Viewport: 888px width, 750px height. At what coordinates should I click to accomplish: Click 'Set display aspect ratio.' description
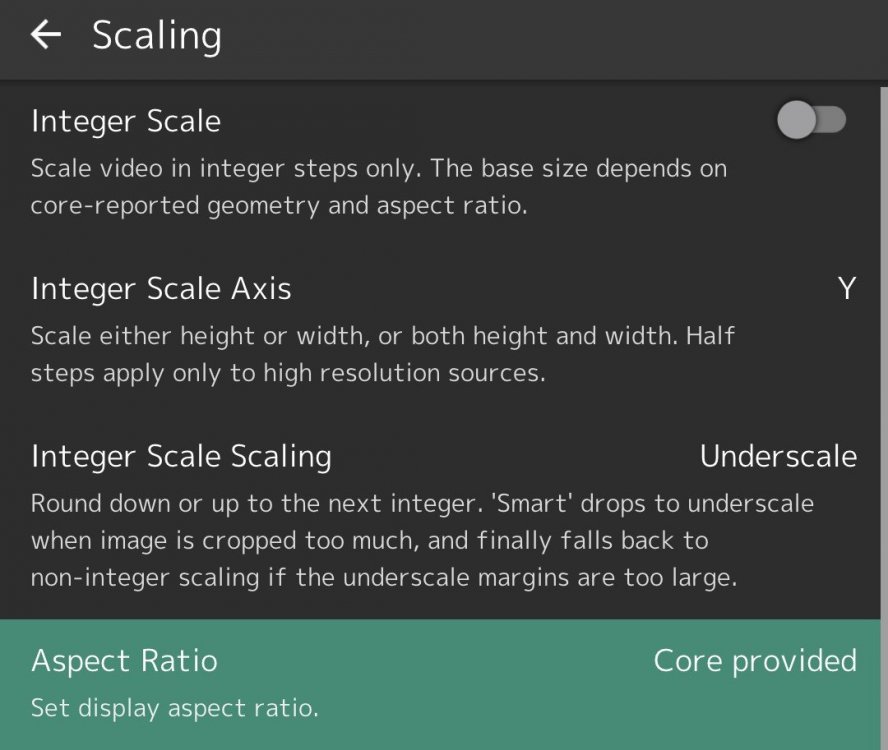click(175, 709)
